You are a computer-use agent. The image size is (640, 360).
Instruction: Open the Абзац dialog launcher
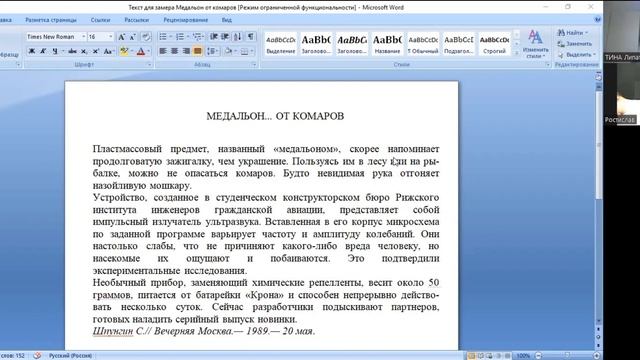(x=254, y=64)
